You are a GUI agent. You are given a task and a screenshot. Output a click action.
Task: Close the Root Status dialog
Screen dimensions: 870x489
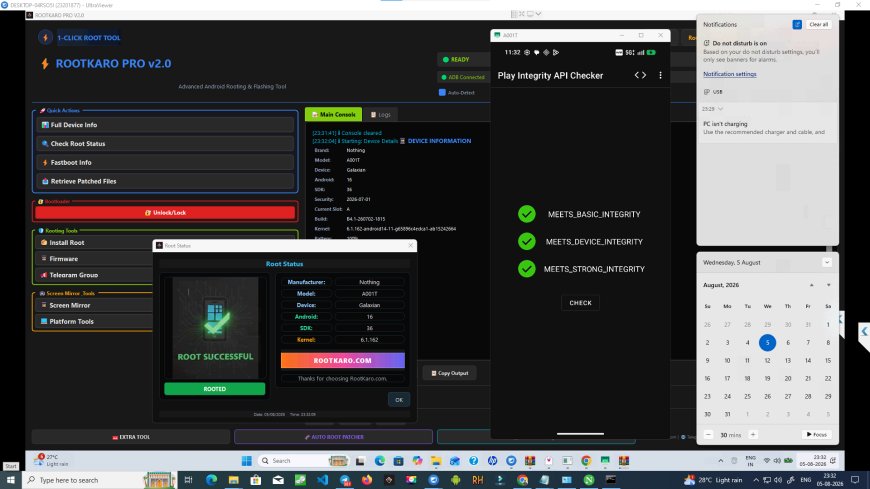coord(411,245)
